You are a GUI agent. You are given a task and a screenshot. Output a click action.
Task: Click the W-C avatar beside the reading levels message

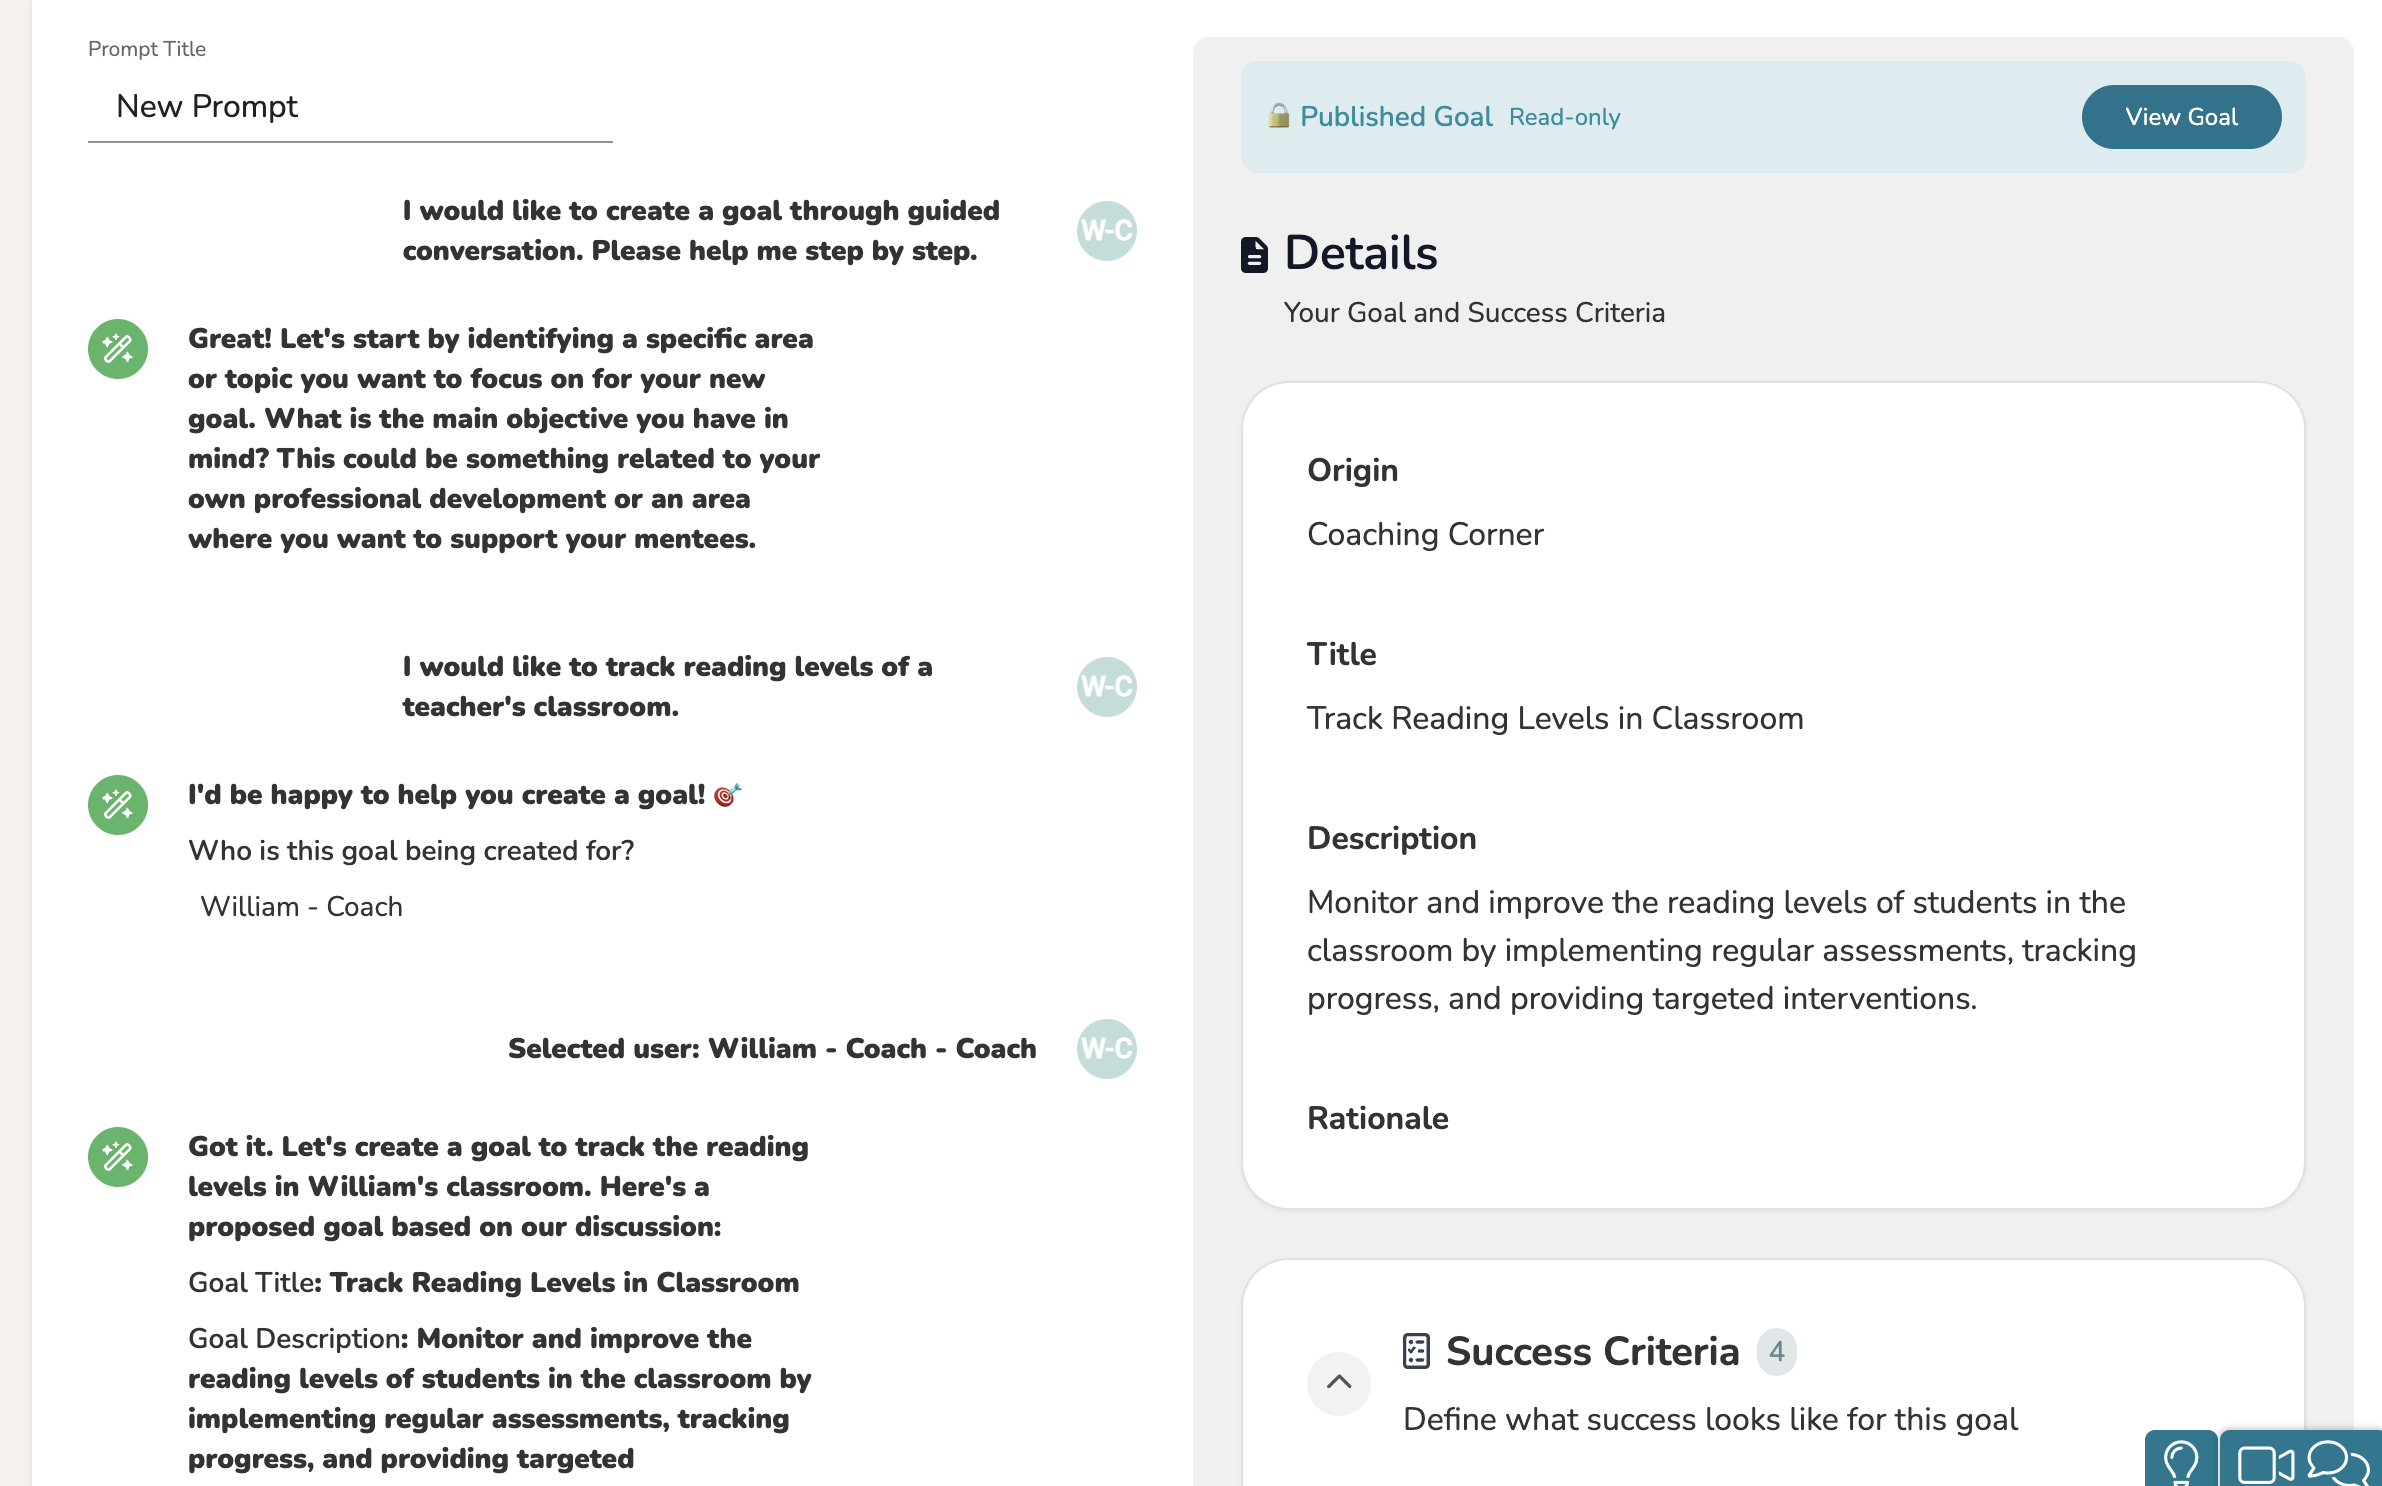pos(1106,687)
